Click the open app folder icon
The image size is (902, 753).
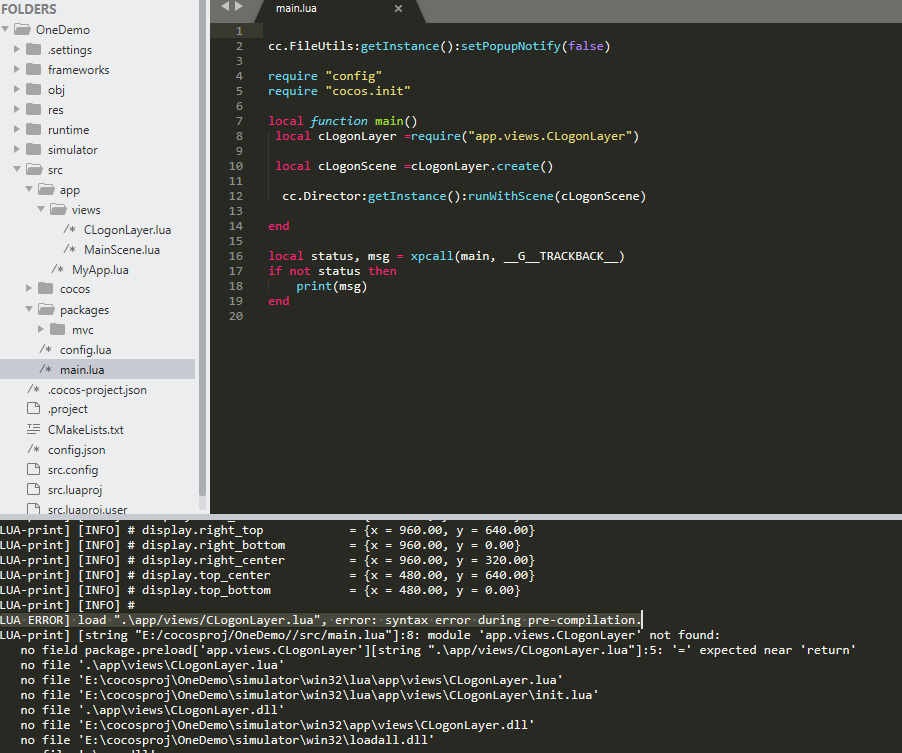[47, 189]
